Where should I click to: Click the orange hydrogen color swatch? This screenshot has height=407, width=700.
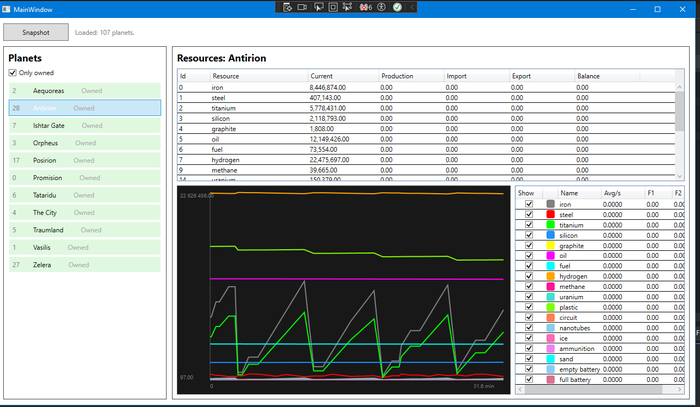point(550,276)
